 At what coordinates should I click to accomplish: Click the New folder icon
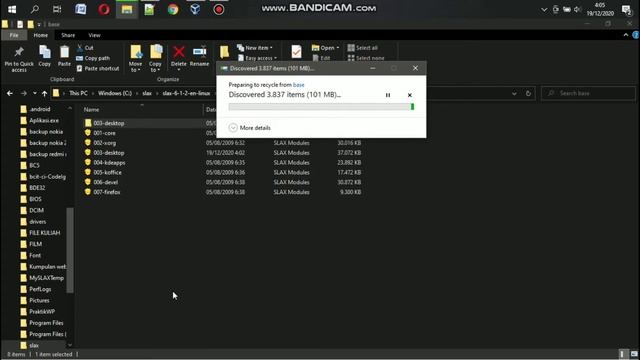(x=224, y=52)
